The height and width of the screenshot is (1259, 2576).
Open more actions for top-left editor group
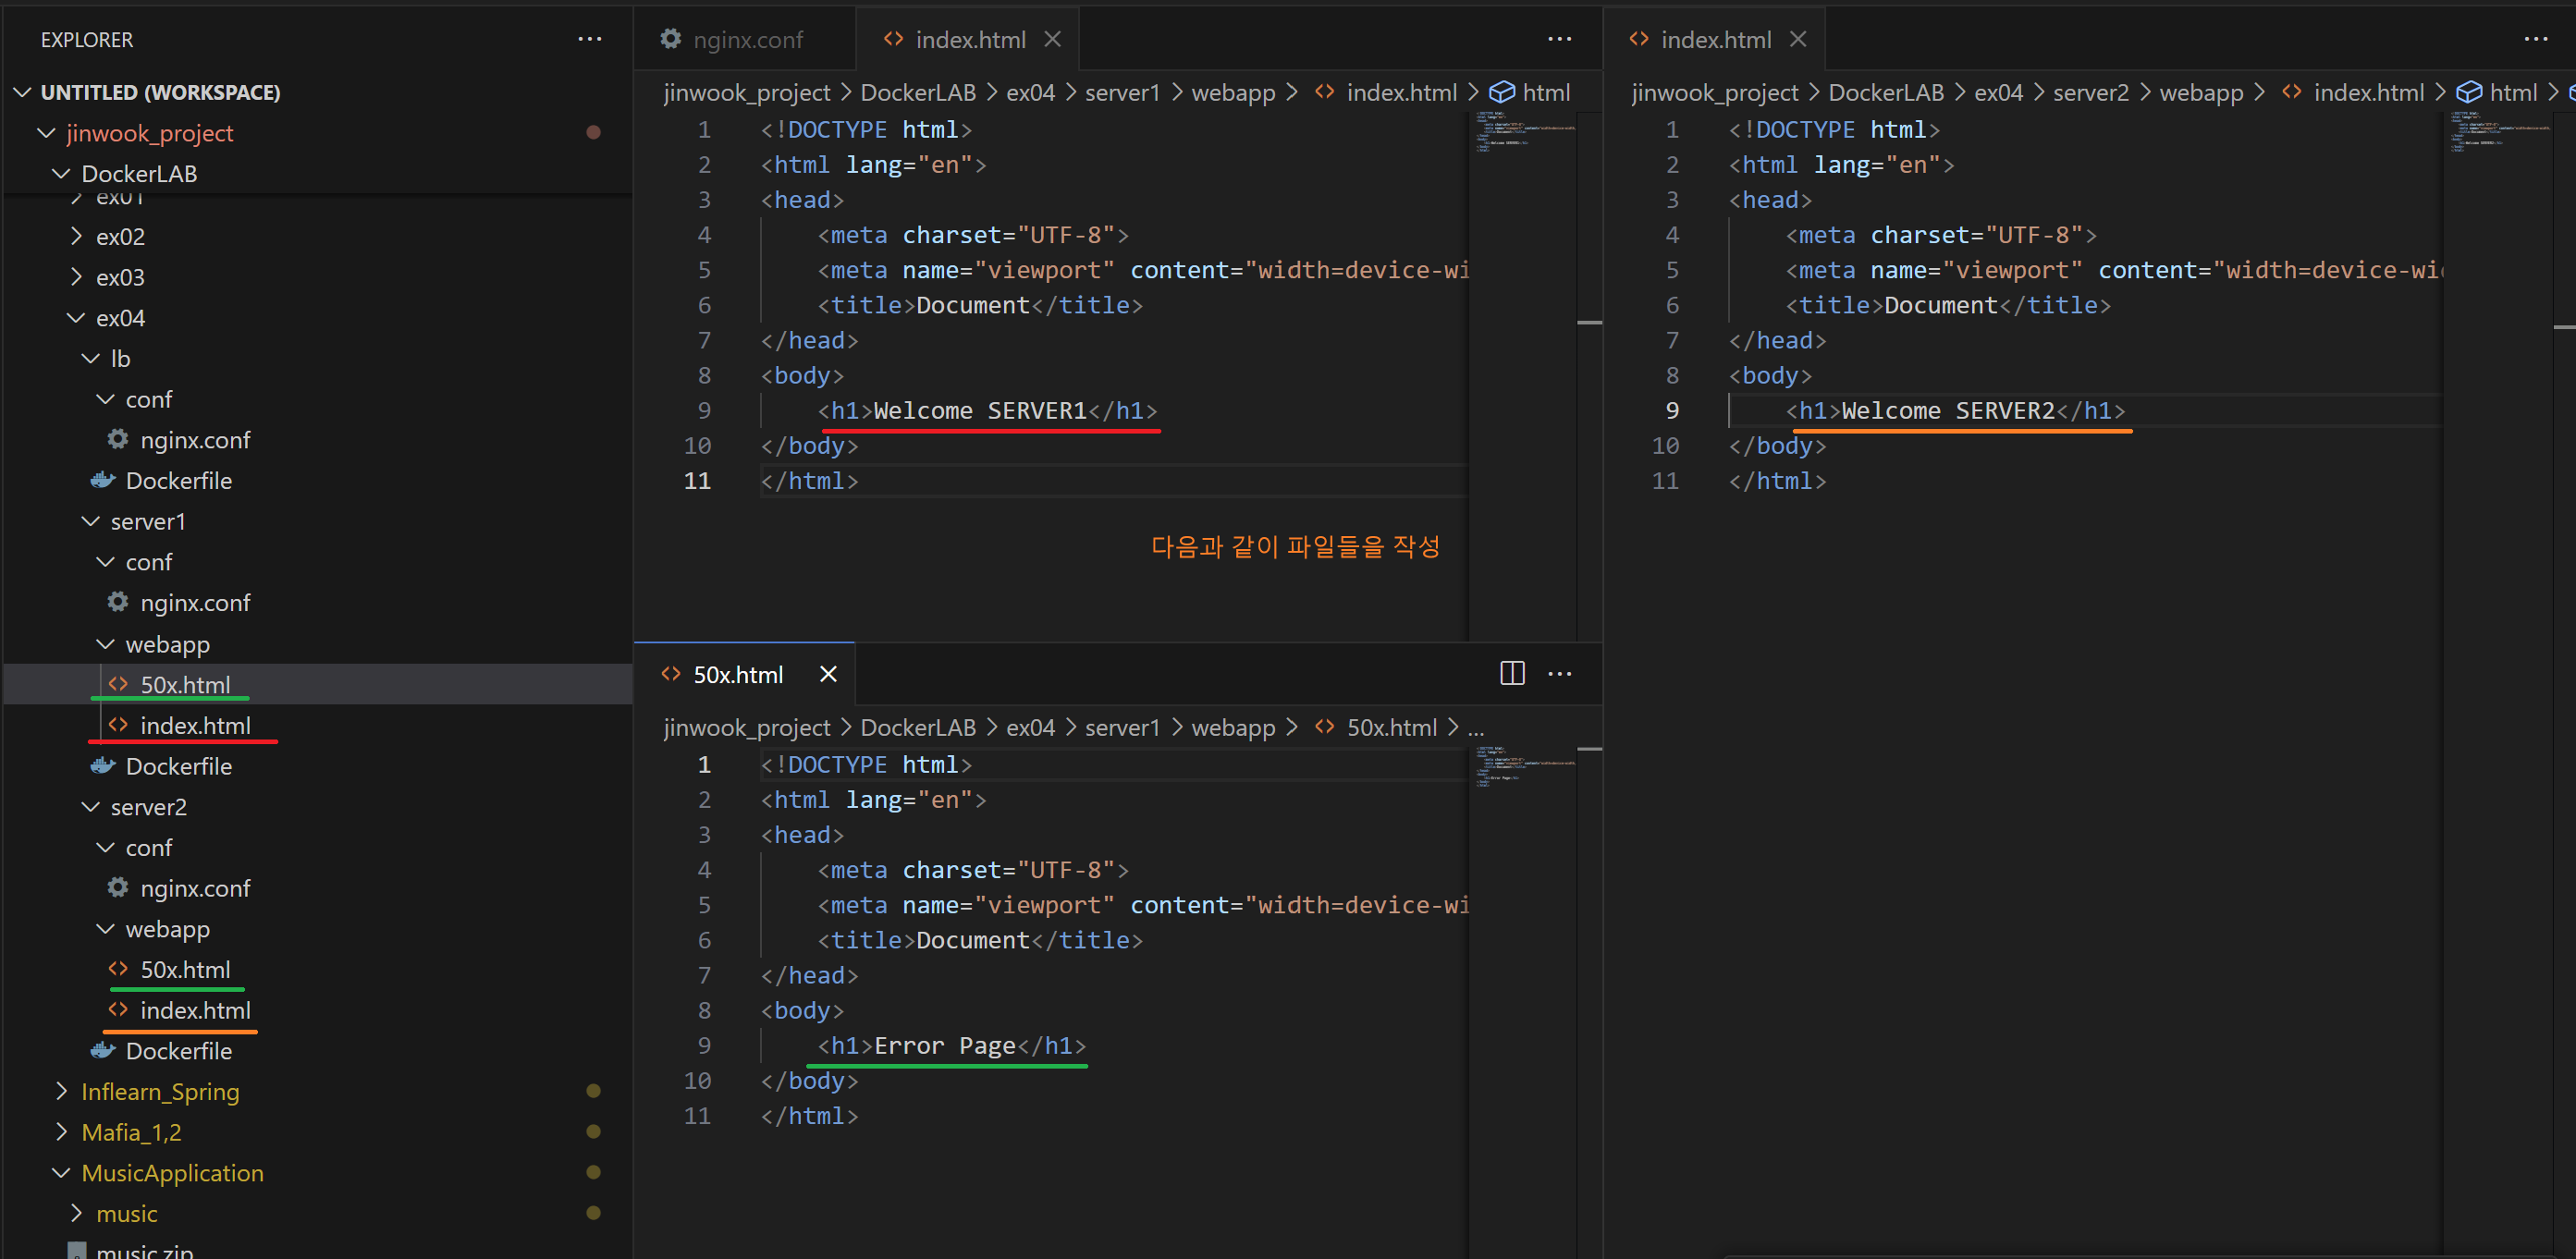click(1559, 40)
